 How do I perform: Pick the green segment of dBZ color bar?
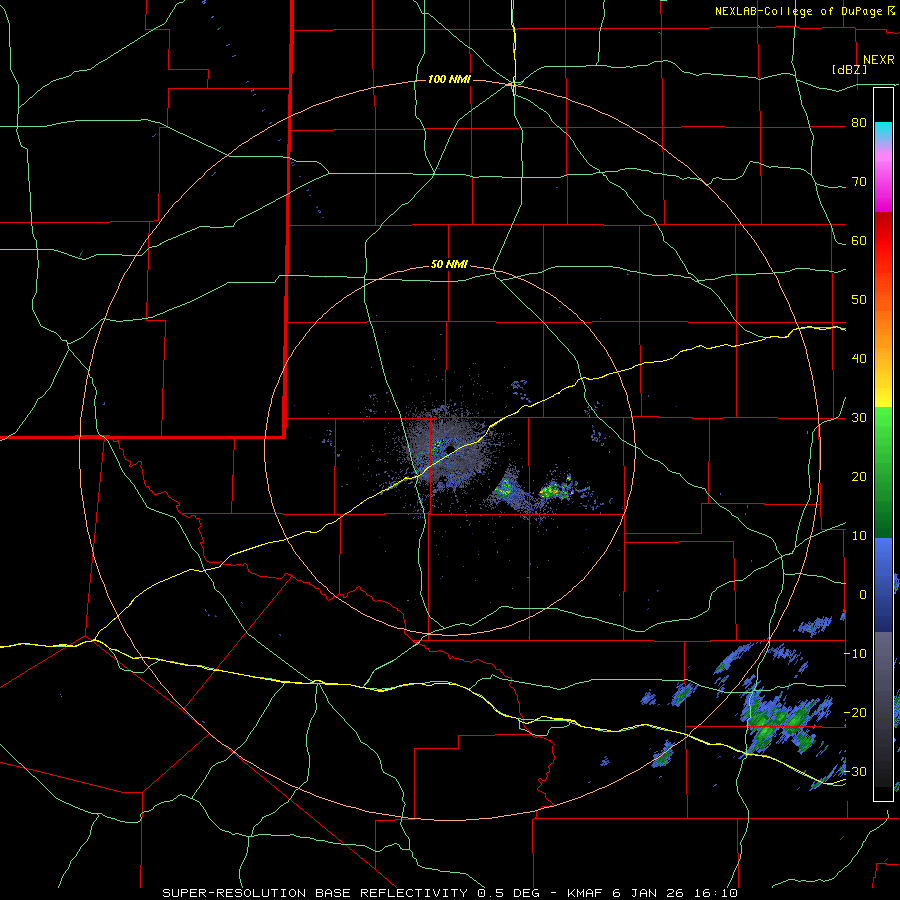(x=883, y=472)
